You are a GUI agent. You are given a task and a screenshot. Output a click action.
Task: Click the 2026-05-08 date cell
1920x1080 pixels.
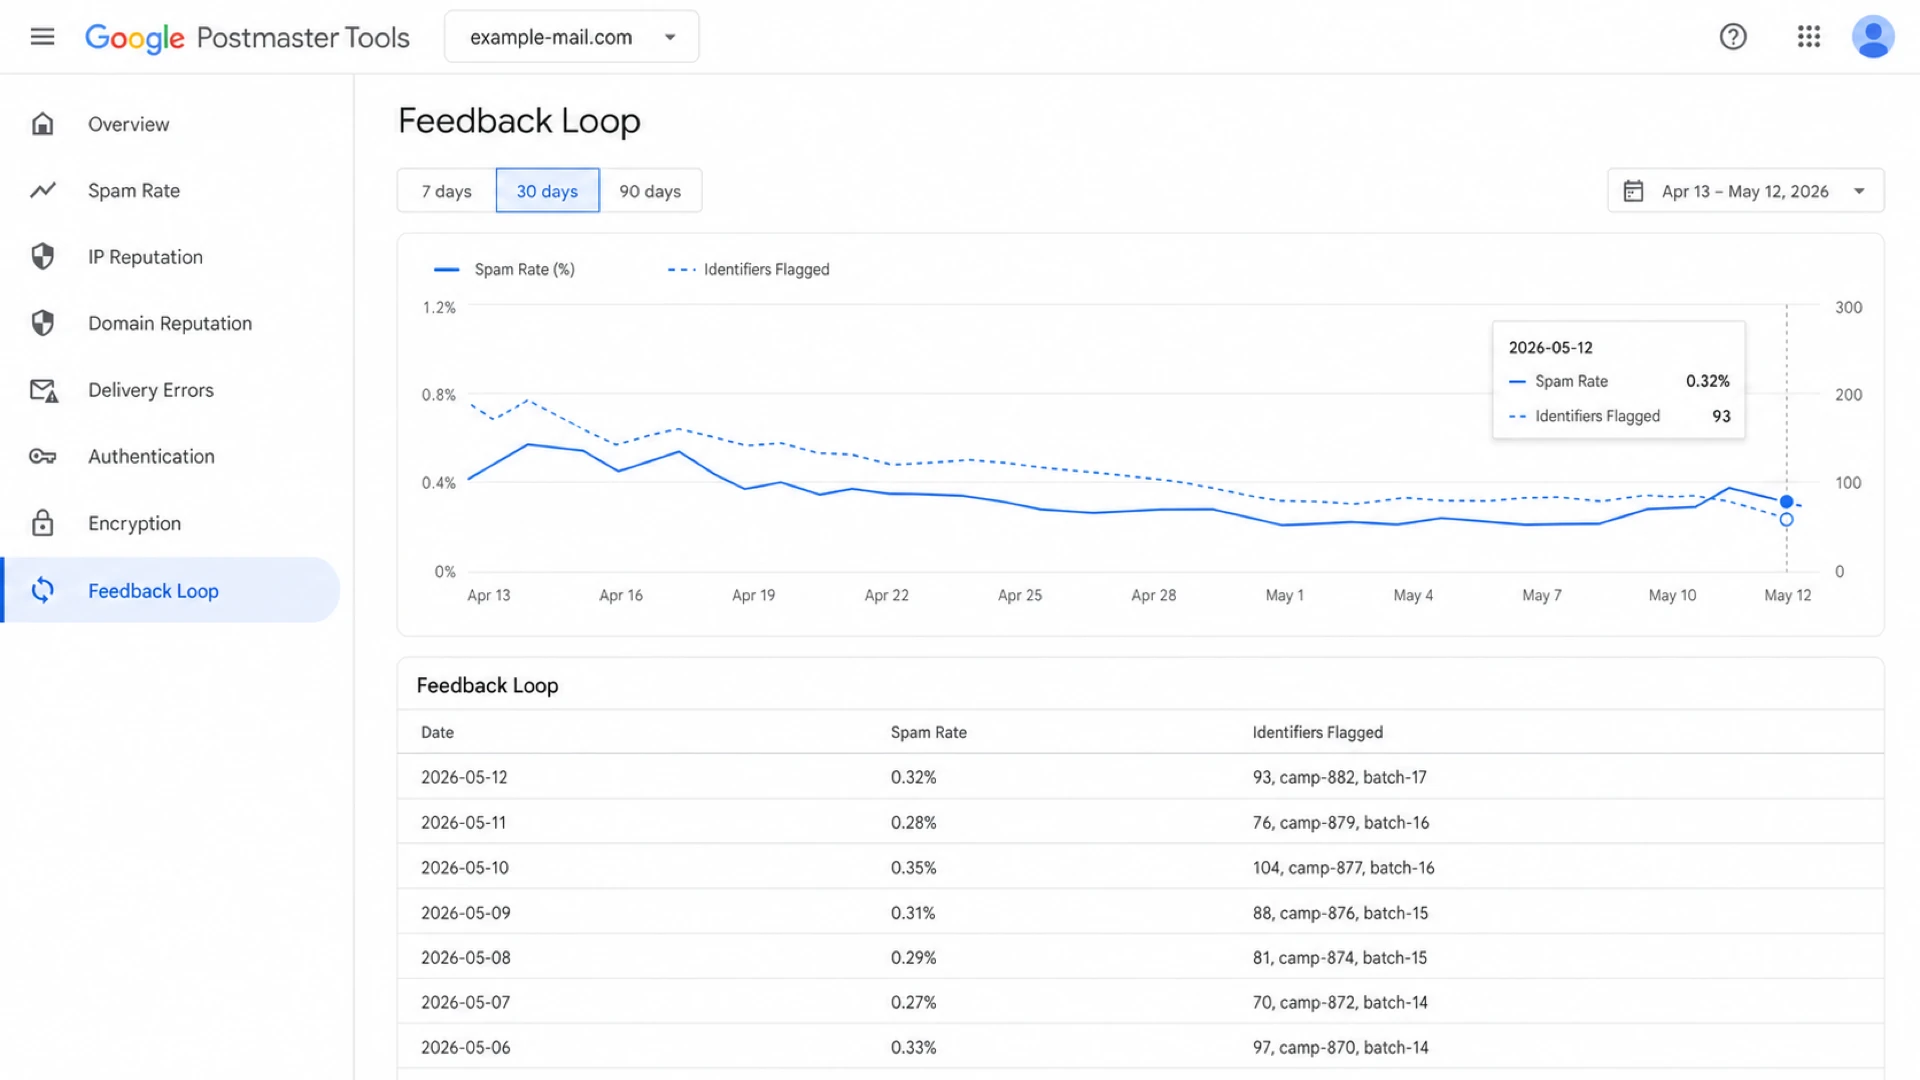tap(465, 957)
